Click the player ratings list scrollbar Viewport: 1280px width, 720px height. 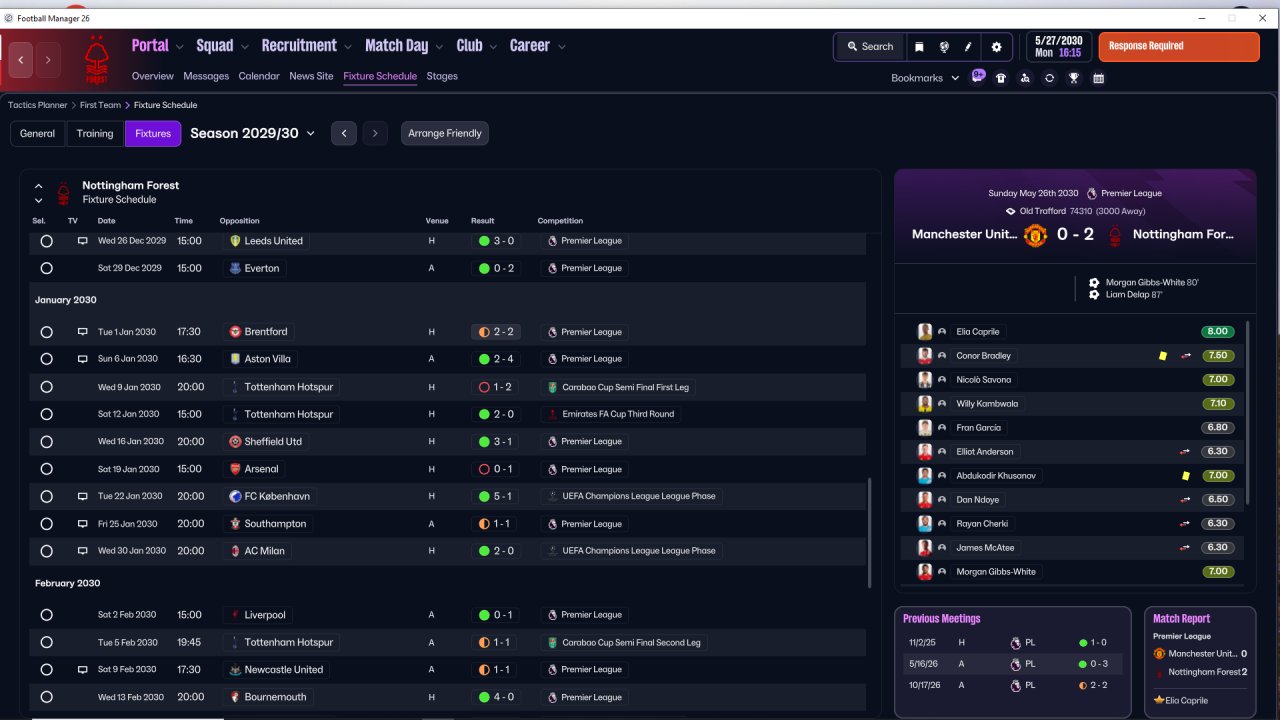pos(1249,414)
